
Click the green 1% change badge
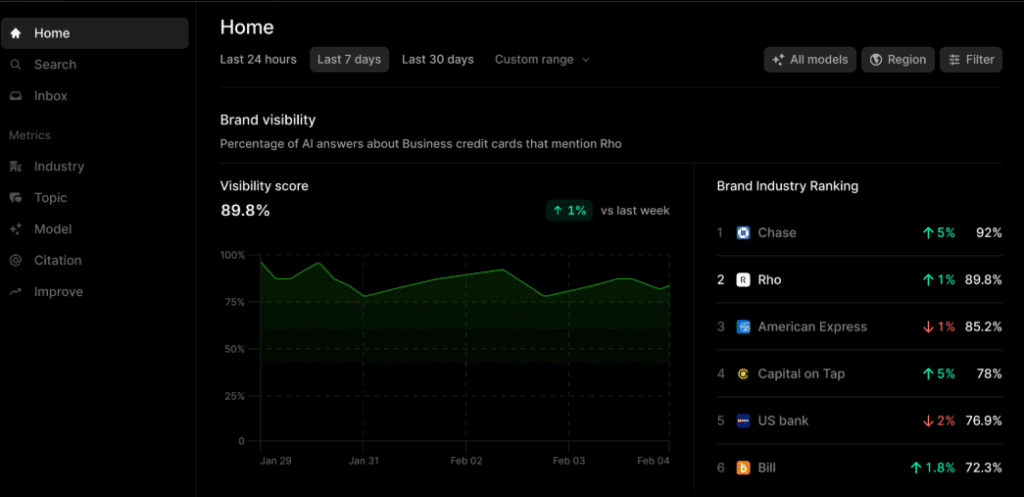click(568, 211)
